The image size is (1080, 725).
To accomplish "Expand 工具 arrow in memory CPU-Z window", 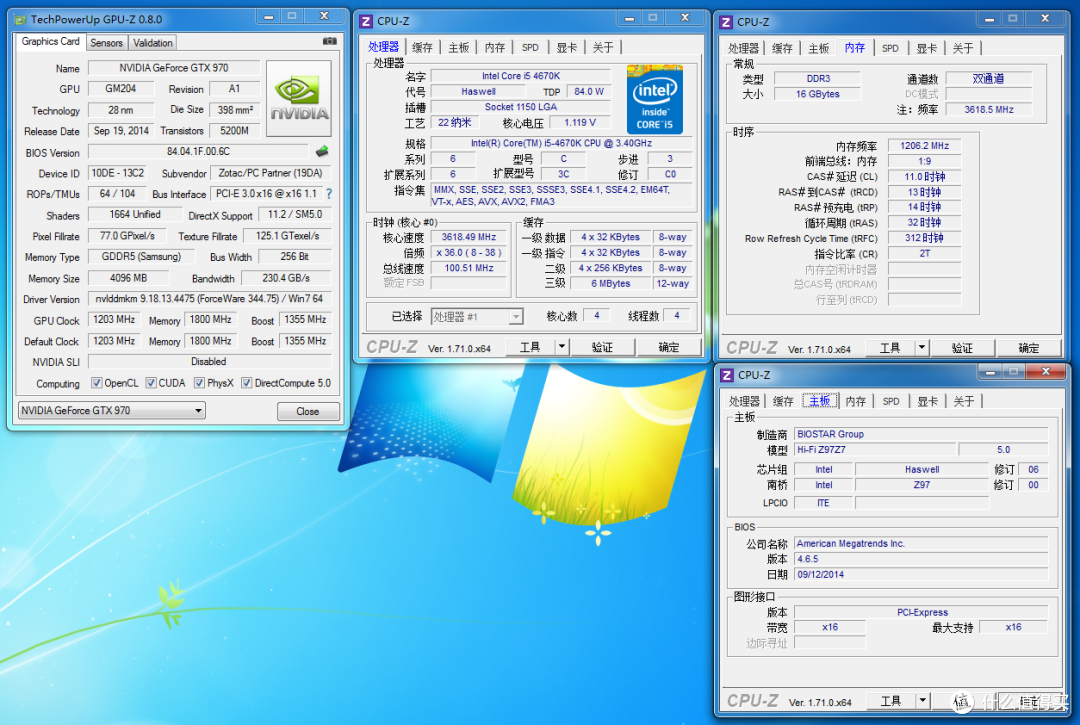I will coord(922,348).
